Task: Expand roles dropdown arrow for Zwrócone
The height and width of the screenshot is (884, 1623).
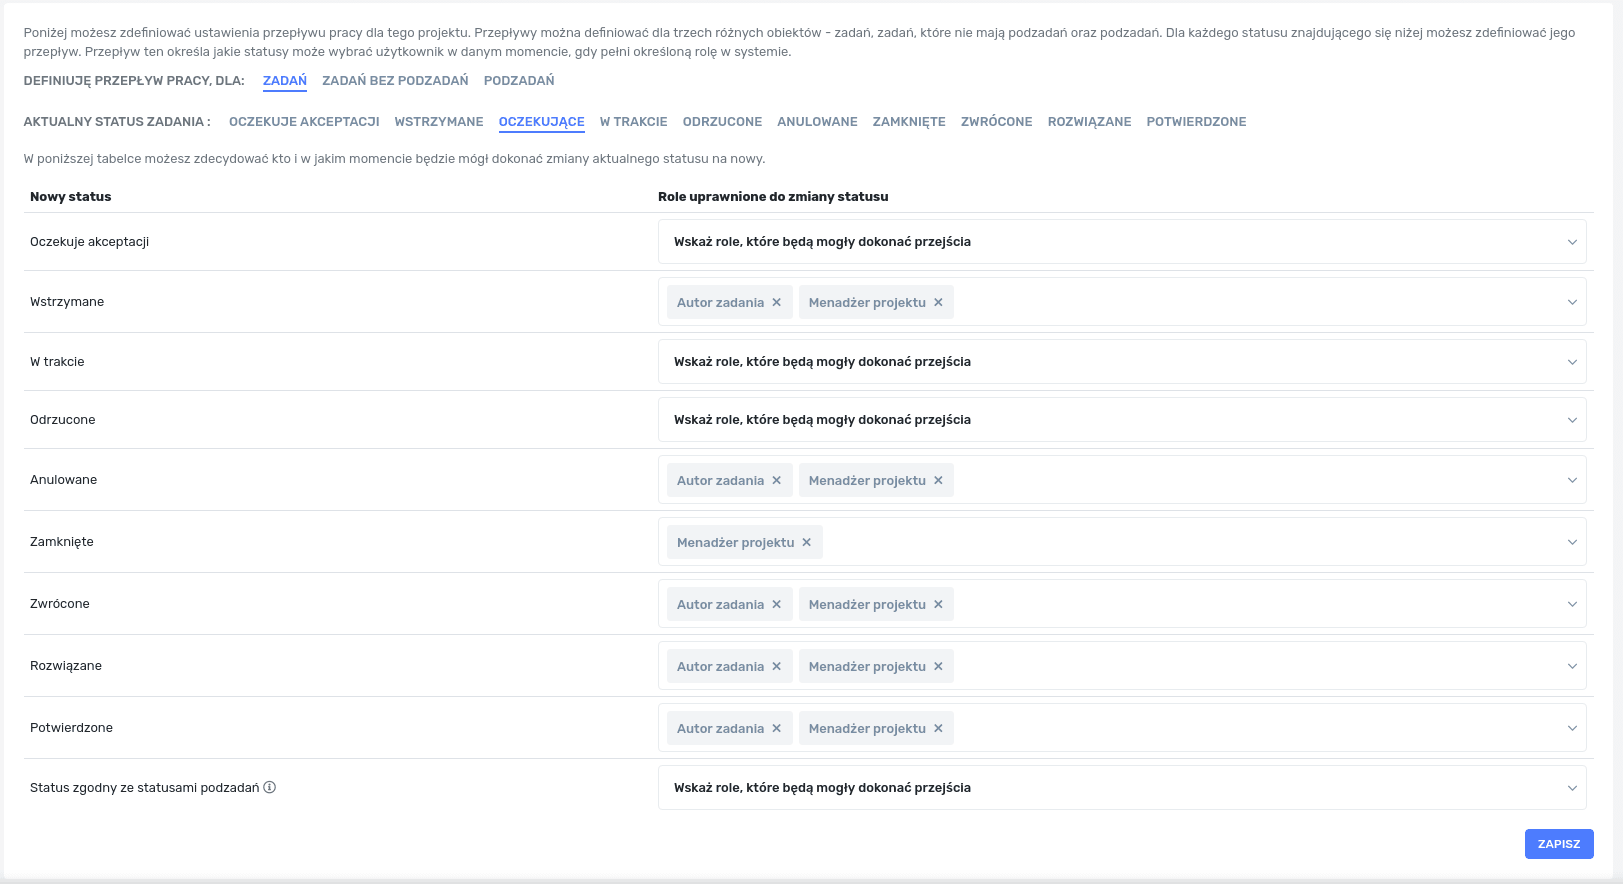Action: 1572,604
